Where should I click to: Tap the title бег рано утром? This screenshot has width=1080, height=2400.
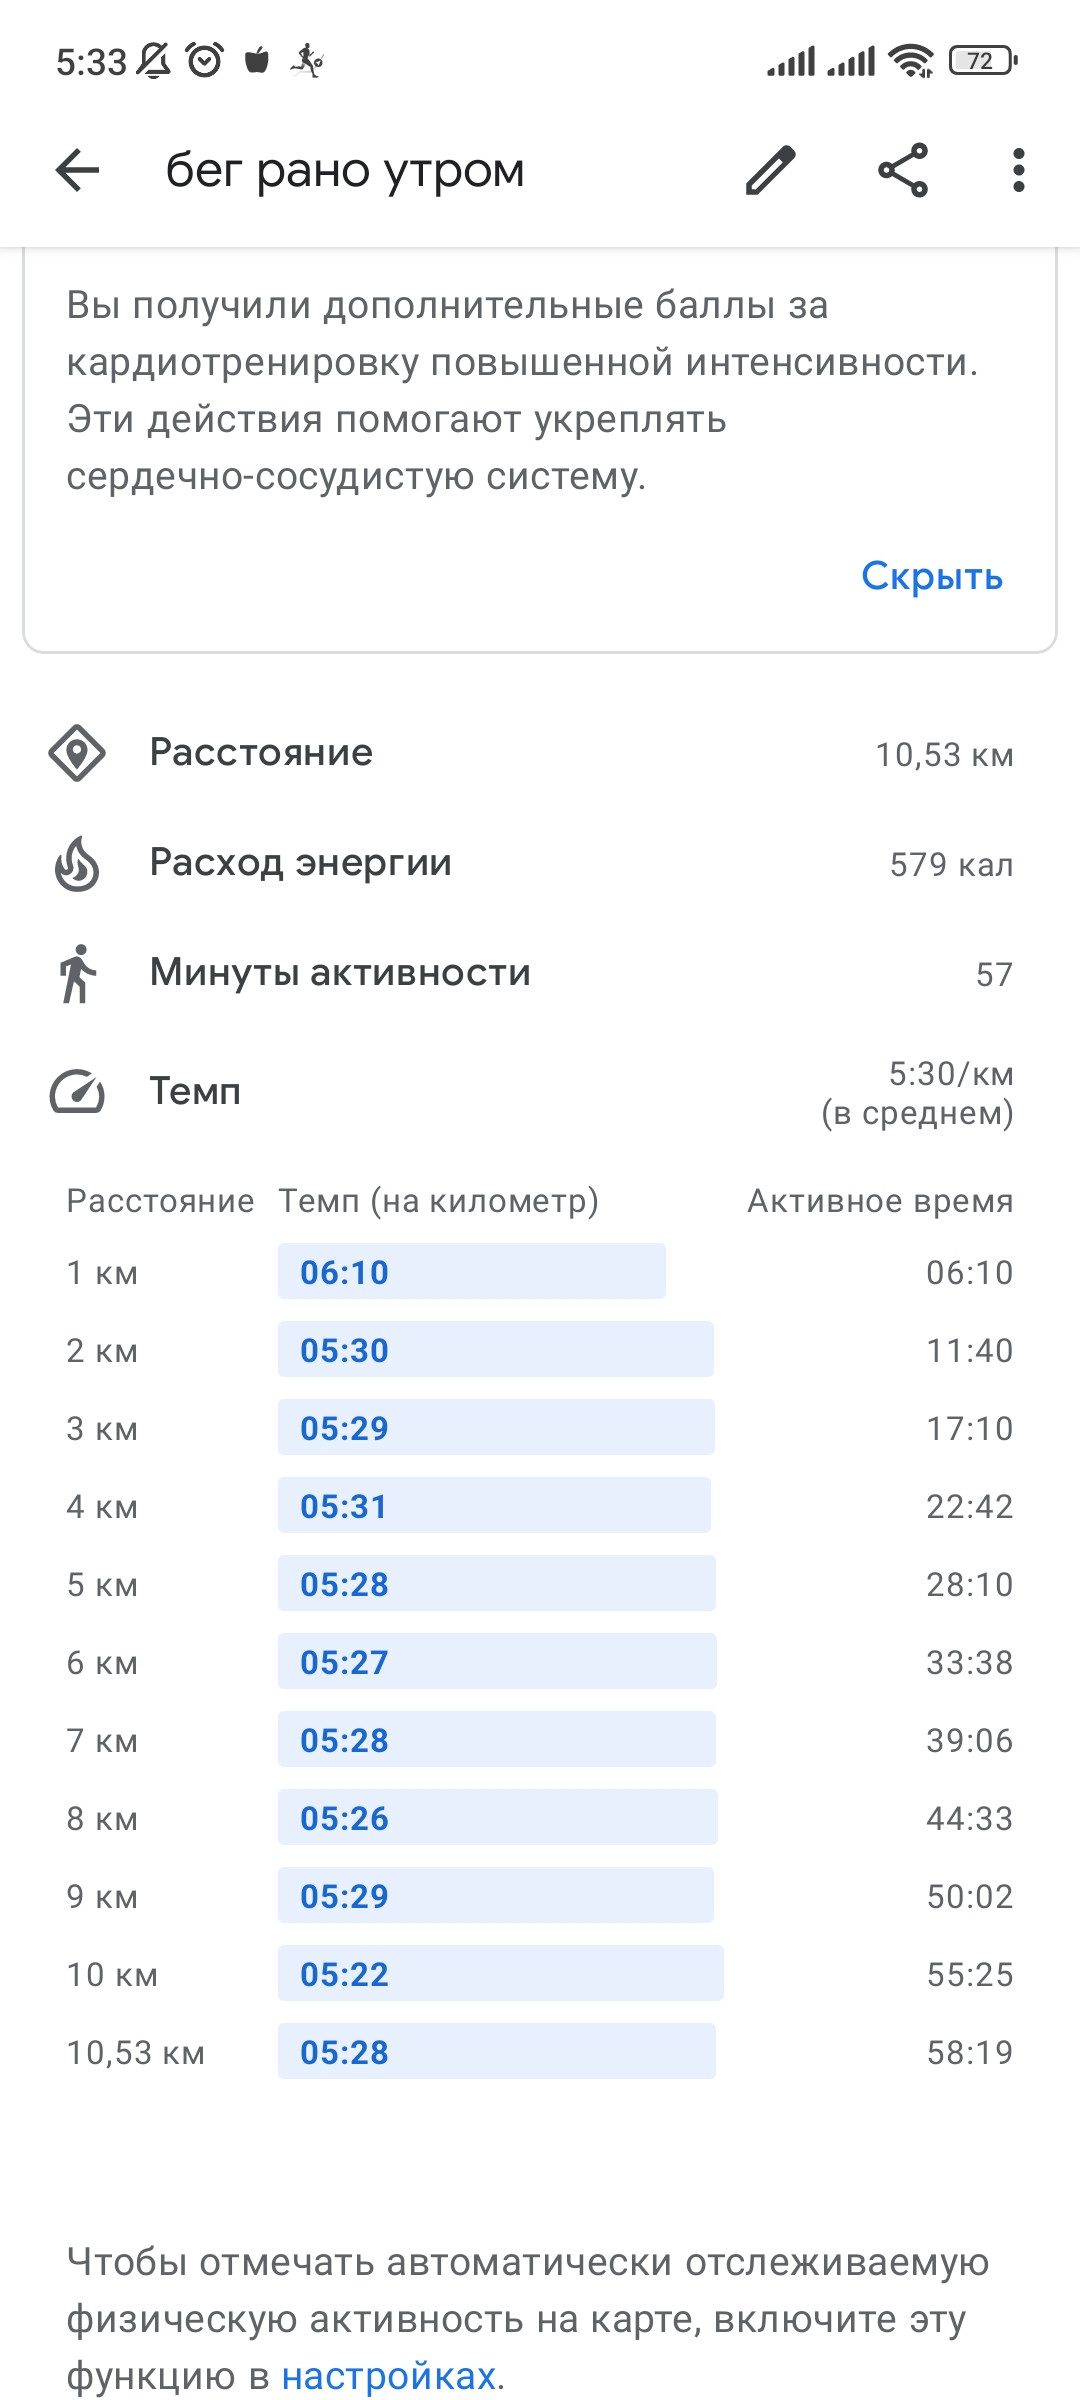click(x=345, y=170)
